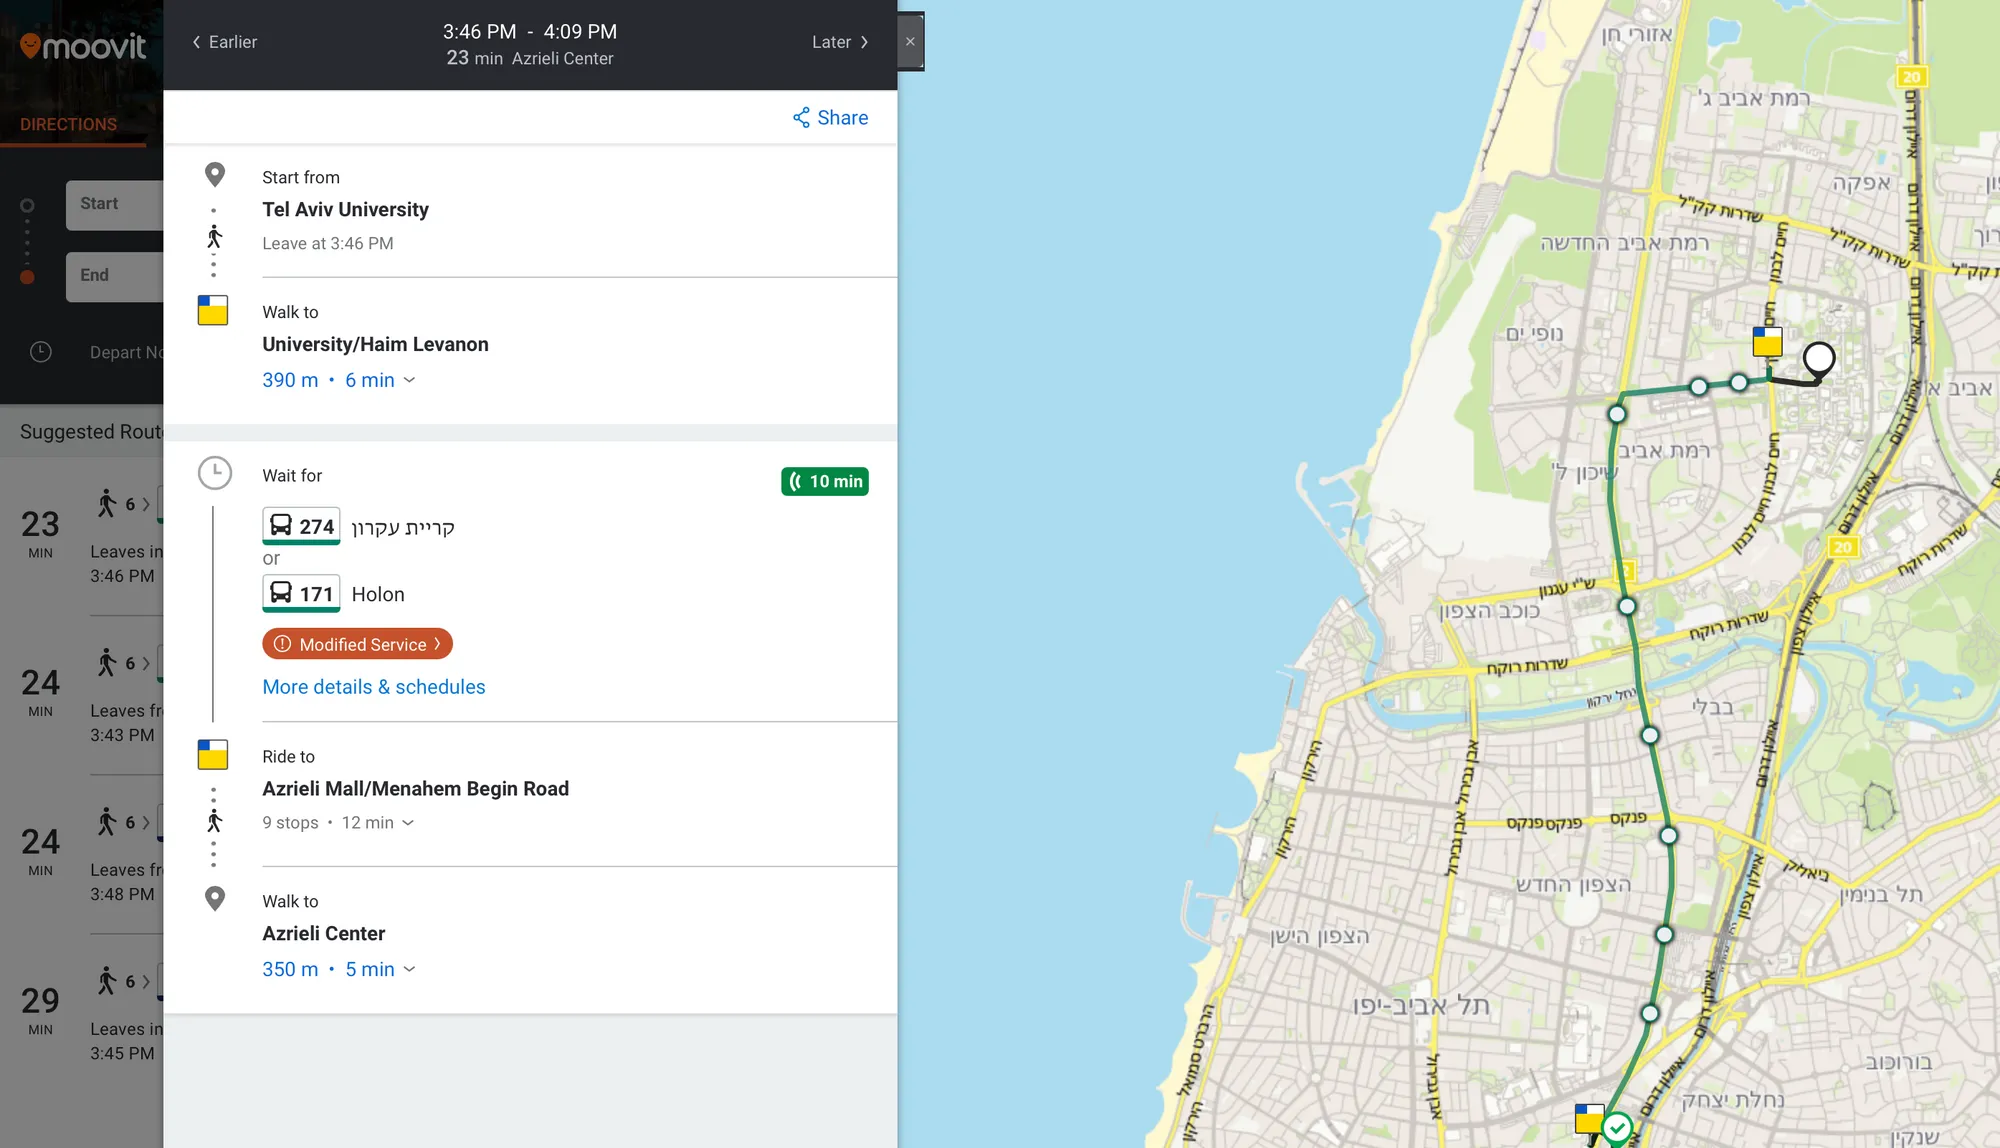Click the green check destination marker on the map
Screen dimensions: 2000x1148
[1617, 1128]
